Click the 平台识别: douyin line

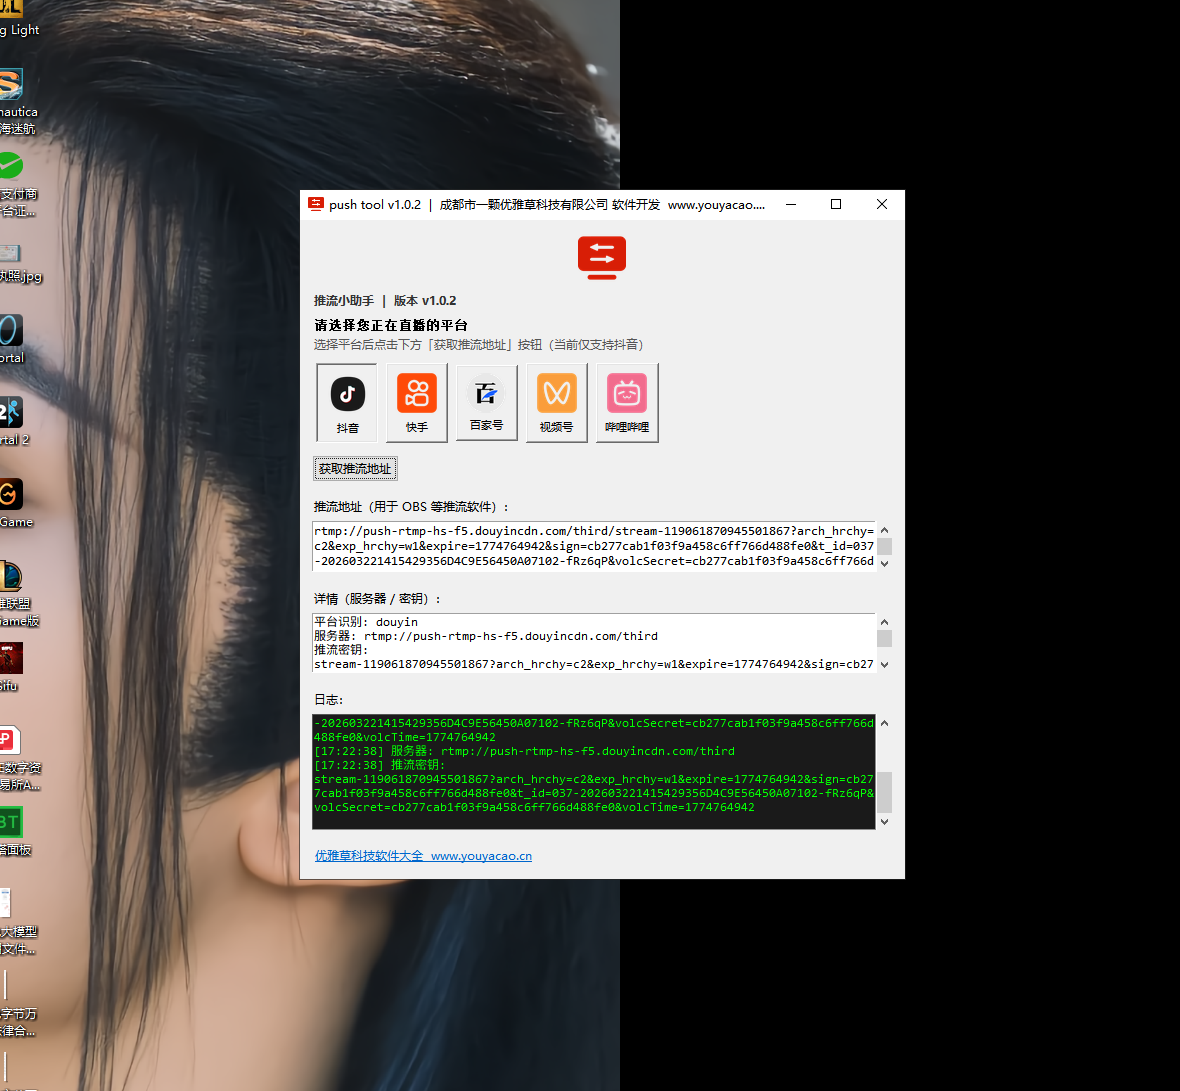(366, 621)
